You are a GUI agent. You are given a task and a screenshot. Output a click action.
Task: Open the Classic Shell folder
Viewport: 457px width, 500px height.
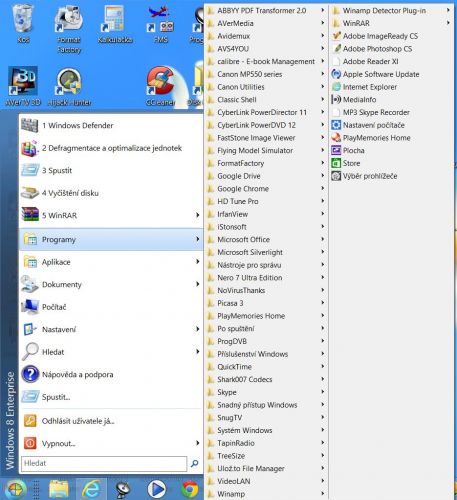(x=266, y=100)
